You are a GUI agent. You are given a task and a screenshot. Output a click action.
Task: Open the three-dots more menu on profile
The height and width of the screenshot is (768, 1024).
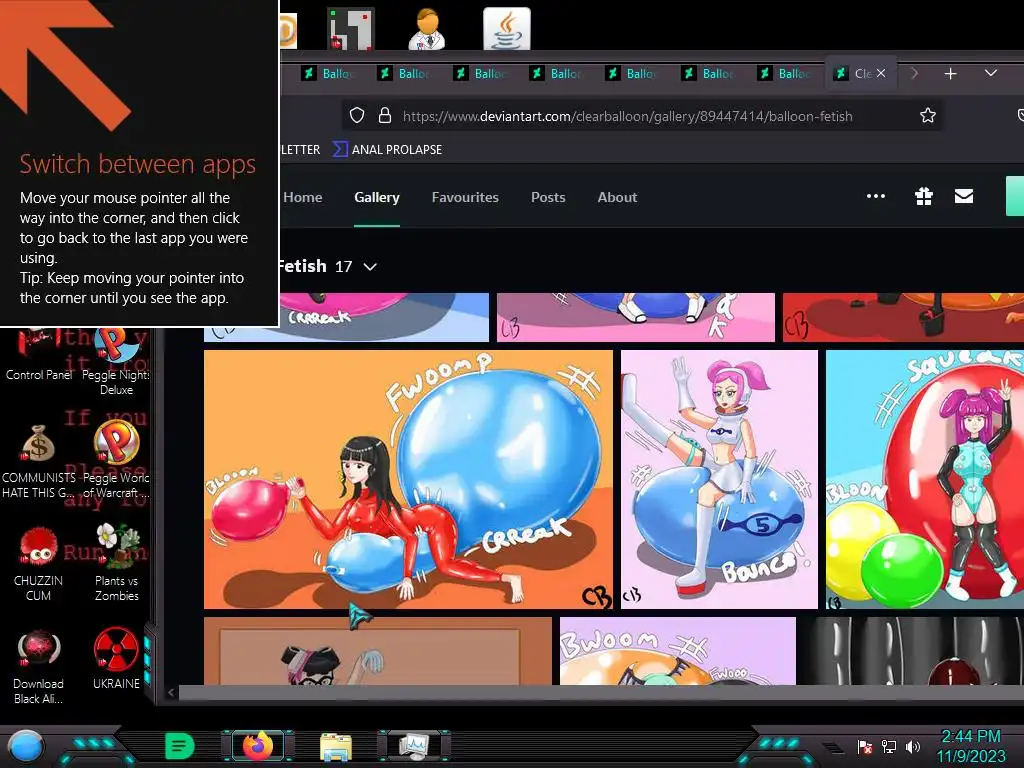click(876, 196)
